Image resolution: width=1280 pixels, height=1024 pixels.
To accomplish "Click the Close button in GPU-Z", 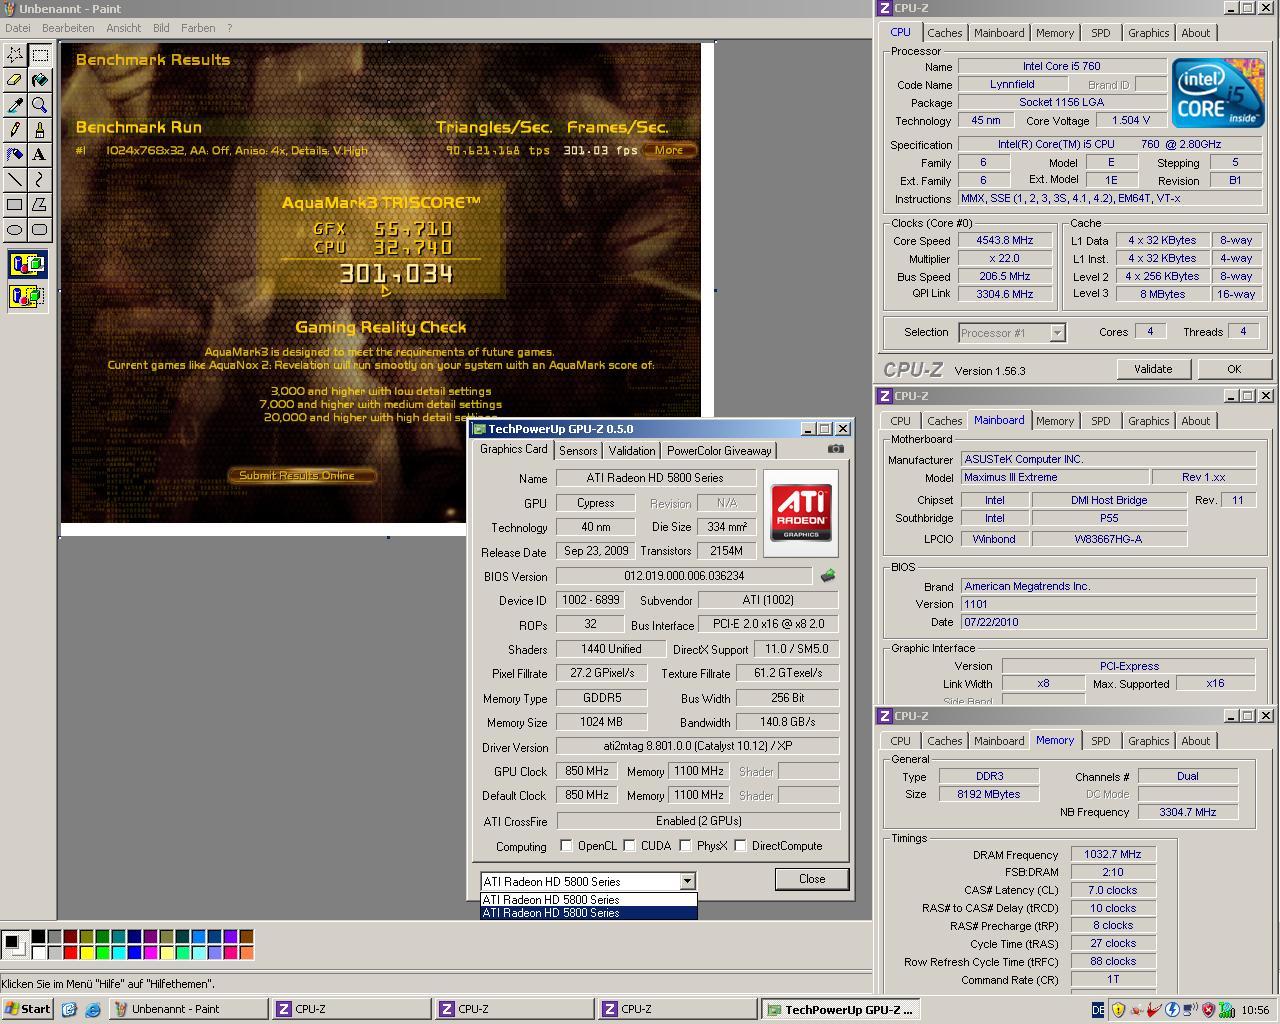I will pos(812,879).
